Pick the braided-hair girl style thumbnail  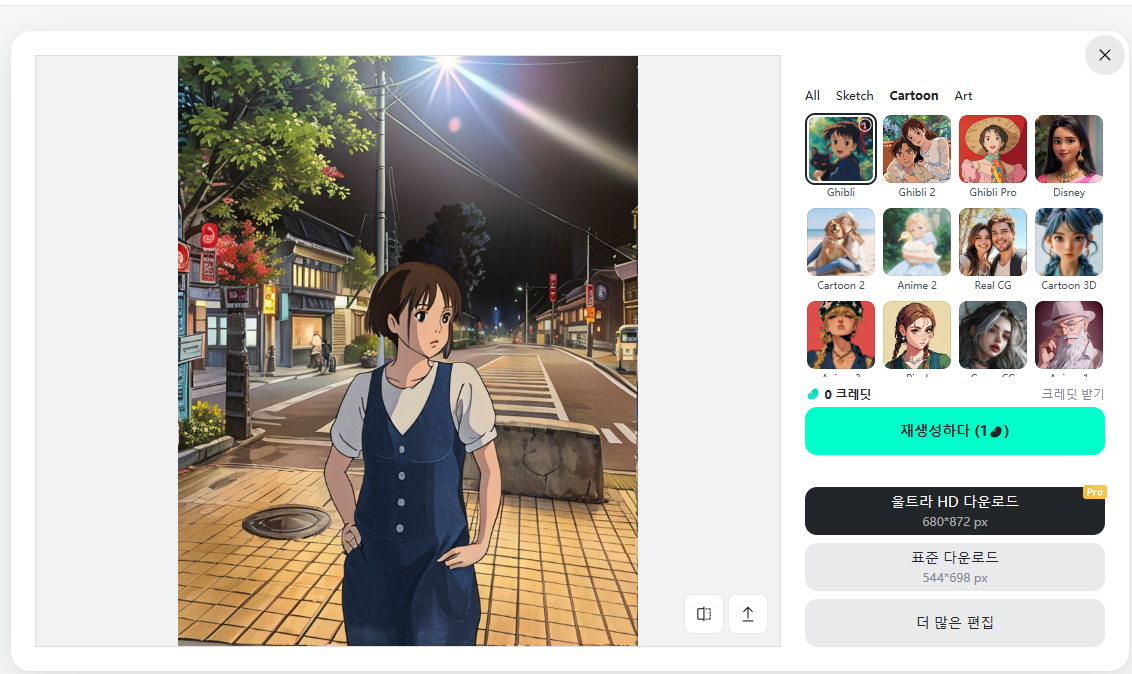(917, 335)
